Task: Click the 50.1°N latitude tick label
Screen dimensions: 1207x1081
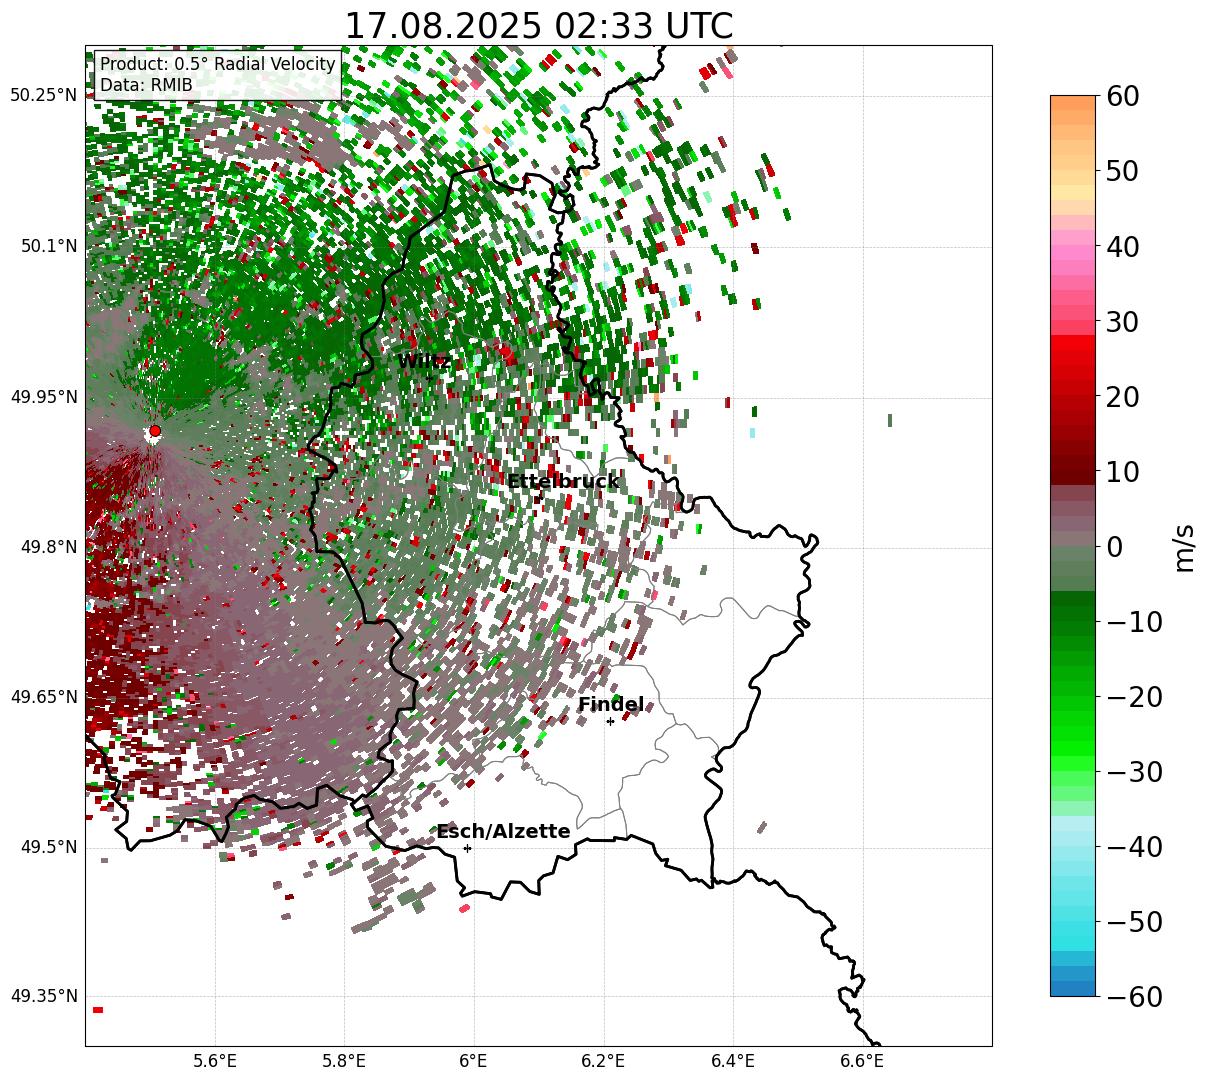Action: (49, 246)
